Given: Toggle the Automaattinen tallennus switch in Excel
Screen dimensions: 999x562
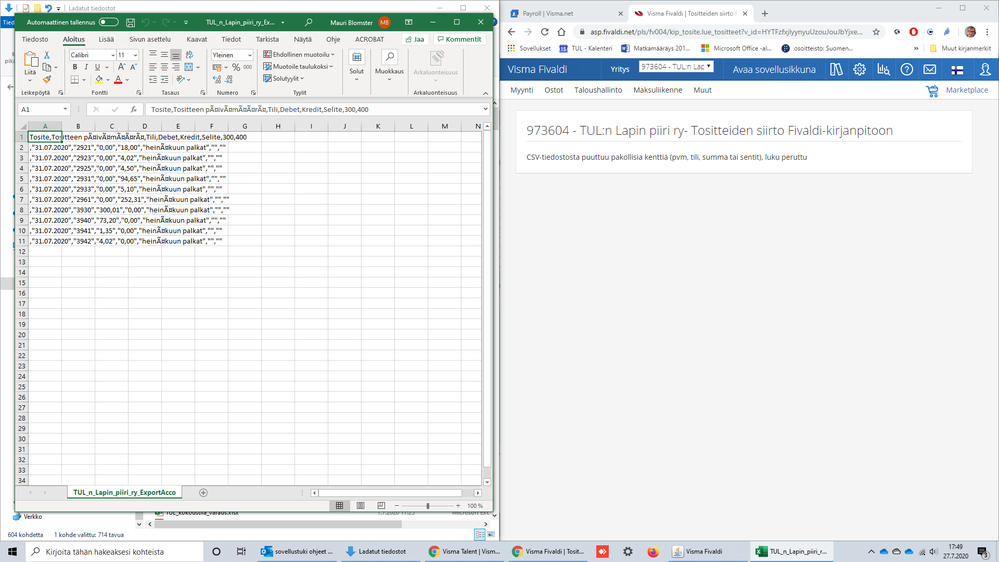Looking at the screenshot, I should (x=108, y=22).
